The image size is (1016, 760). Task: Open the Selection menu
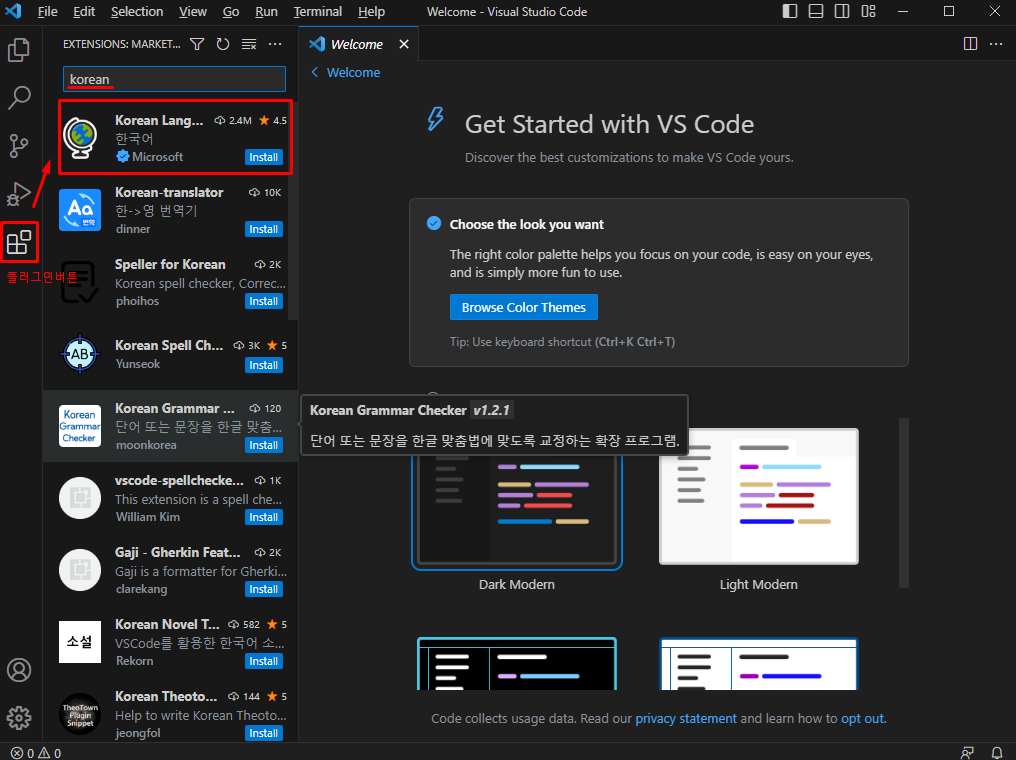tap(137, 12)
